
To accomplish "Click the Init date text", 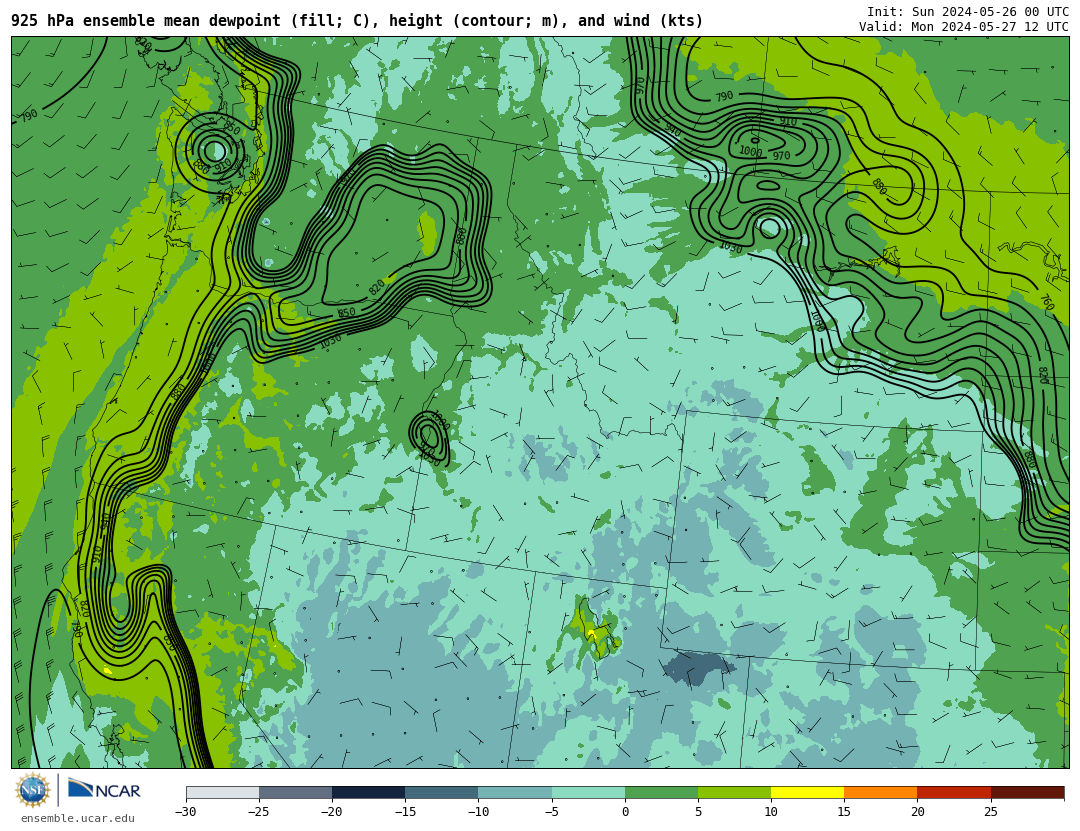I will [968, 12].
